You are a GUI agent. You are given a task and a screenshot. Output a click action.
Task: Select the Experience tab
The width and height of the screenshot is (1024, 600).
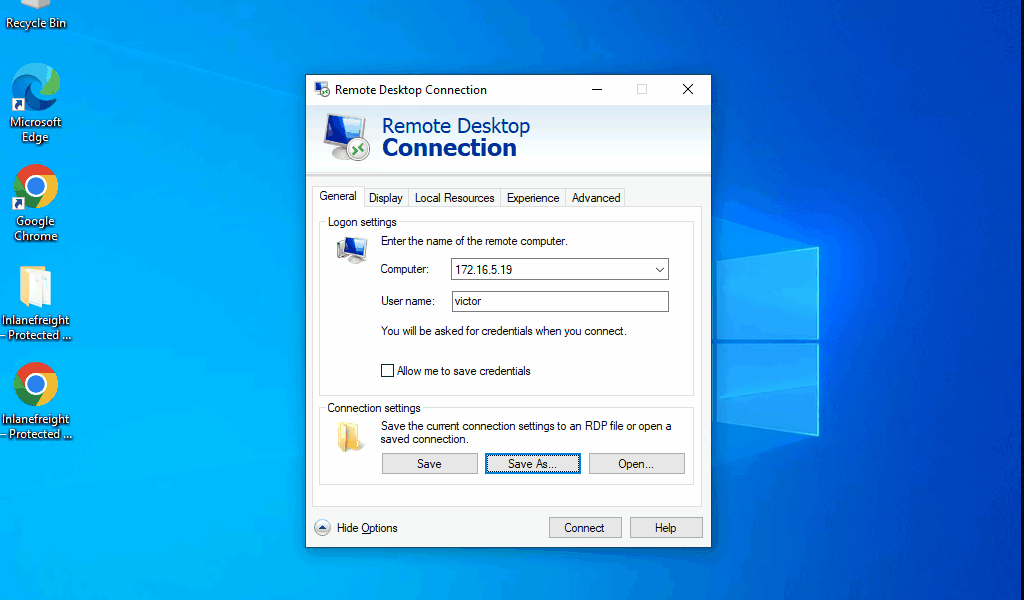click(x=532, y=198)
